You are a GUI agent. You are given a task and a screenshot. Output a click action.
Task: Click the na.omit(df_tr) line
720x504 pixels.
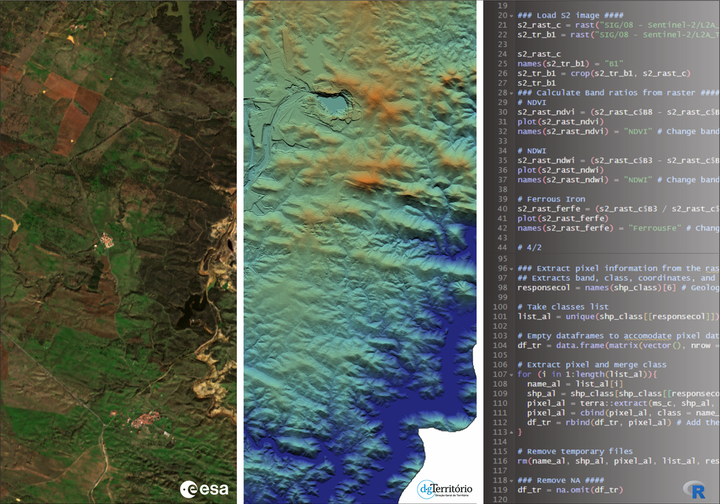571,490
